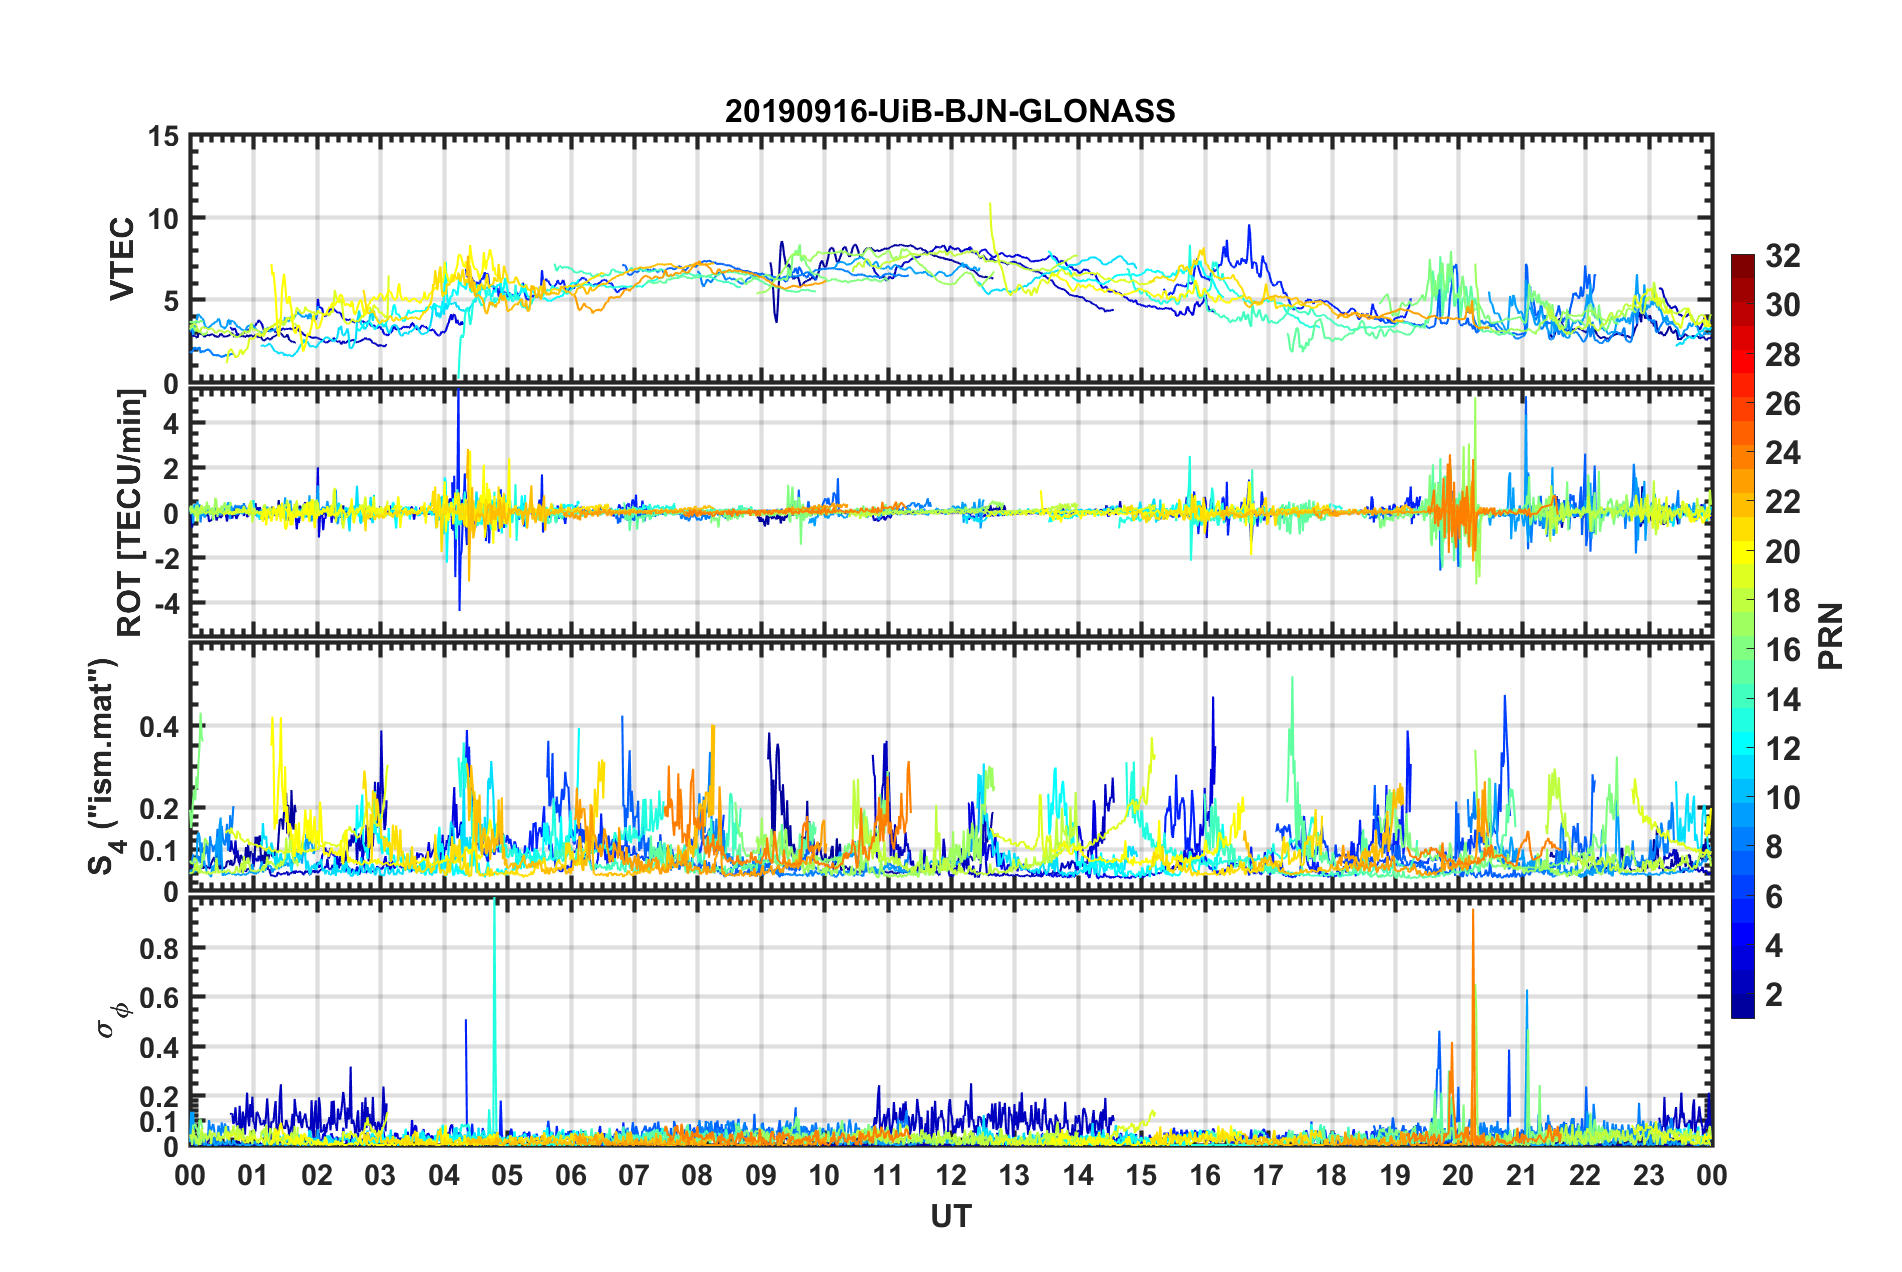The width and height of the screenshot is (1902, 1272).
Task: Select the UT hour tick 19
Action: 1395,1175
